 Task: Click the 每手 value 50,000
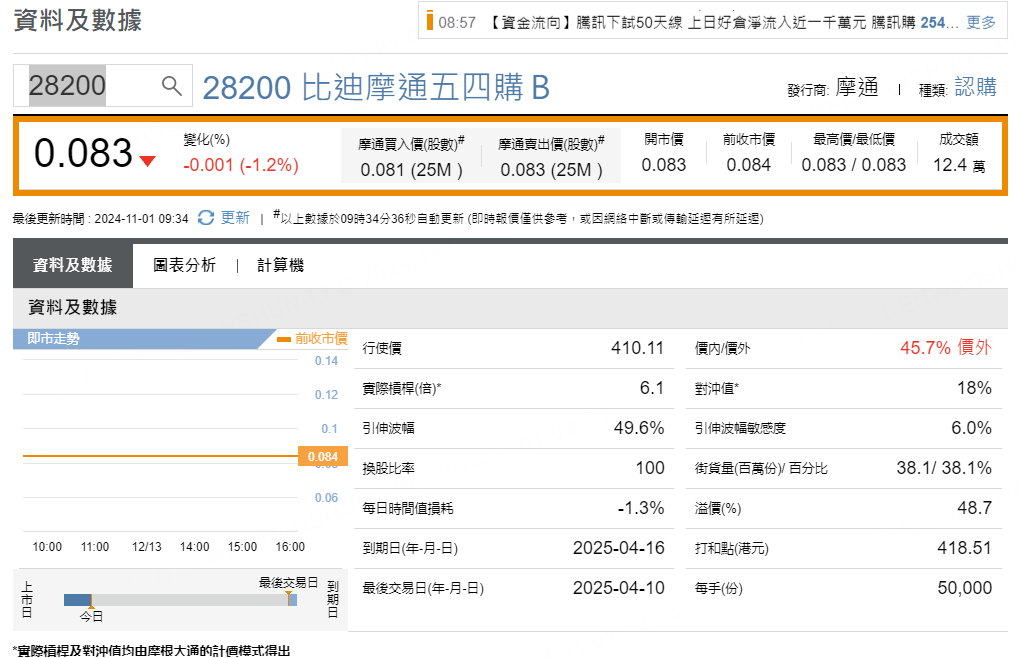tap(965, 588)
